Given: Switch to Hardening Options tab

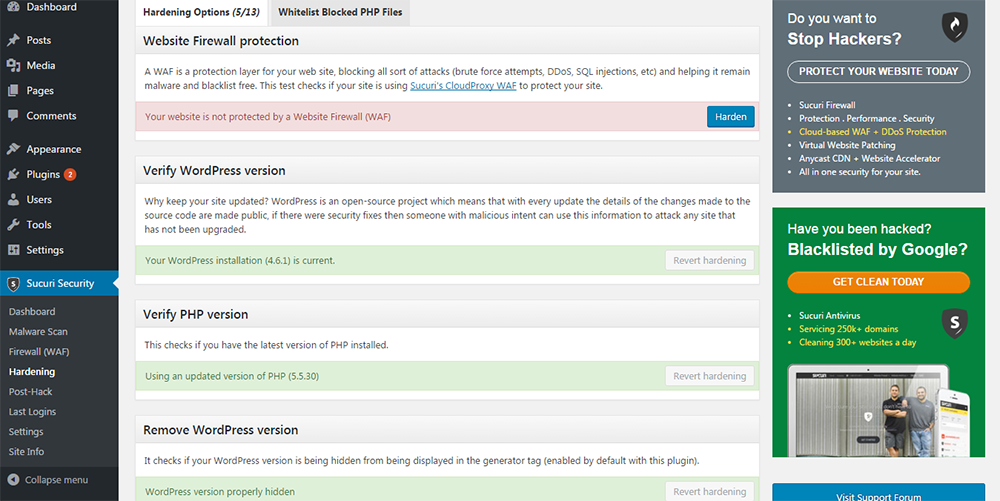Looking at the screenshot, I should click(201, 13).
